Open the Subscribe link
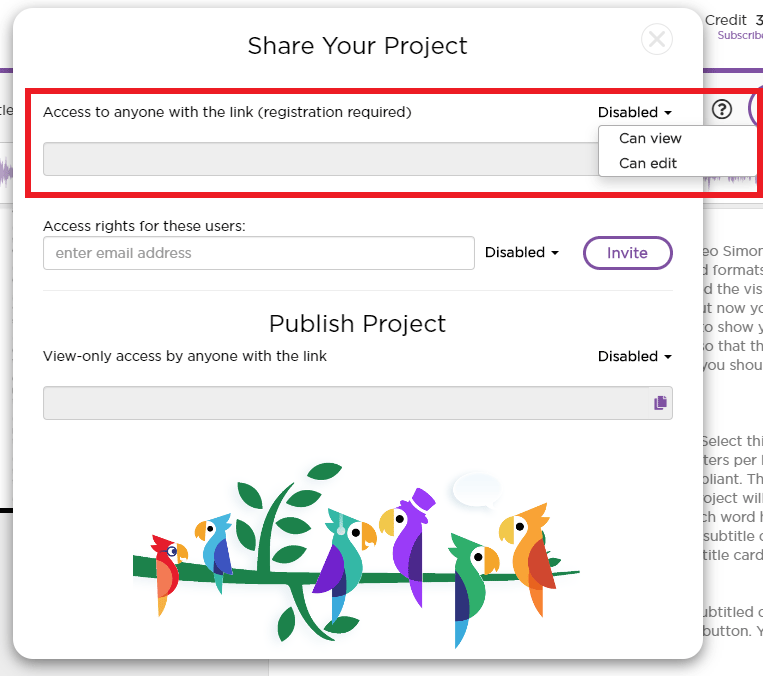763x676 pixels. [740, 36]
